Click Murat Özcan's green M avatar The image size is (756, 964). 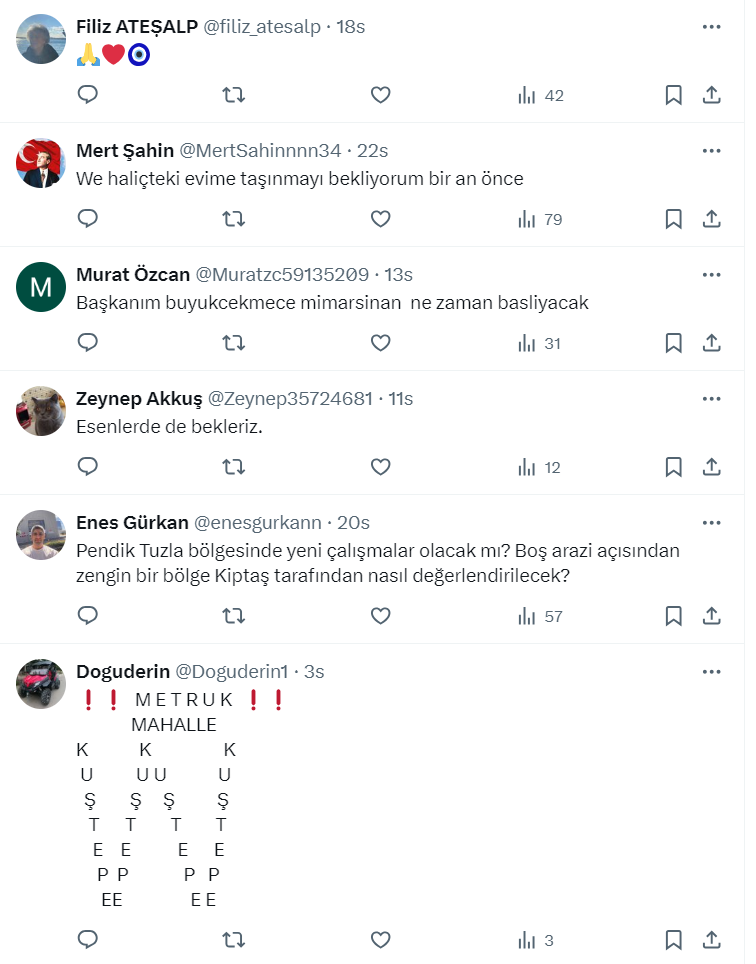(41, 287)
